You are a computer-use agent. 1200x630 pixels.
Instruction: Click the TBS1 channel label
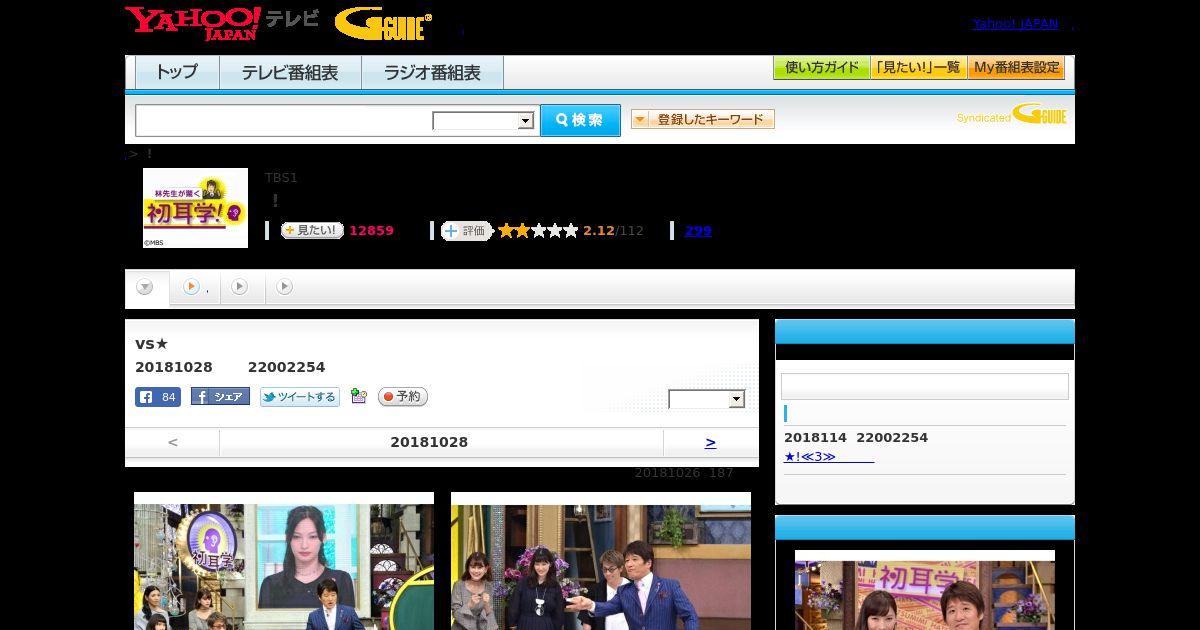click(281, 177)
